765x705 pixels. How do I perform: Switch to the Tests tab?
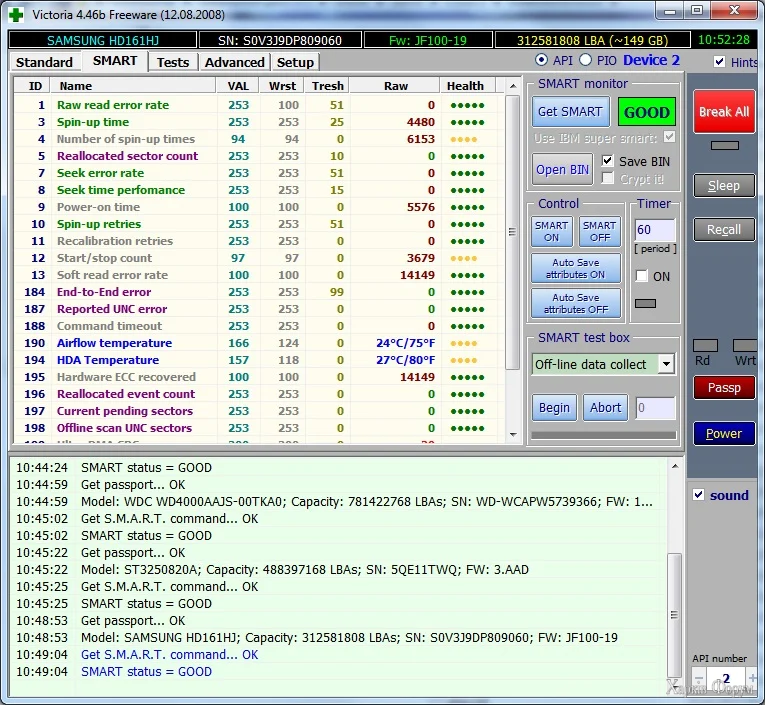click(173, 62)
